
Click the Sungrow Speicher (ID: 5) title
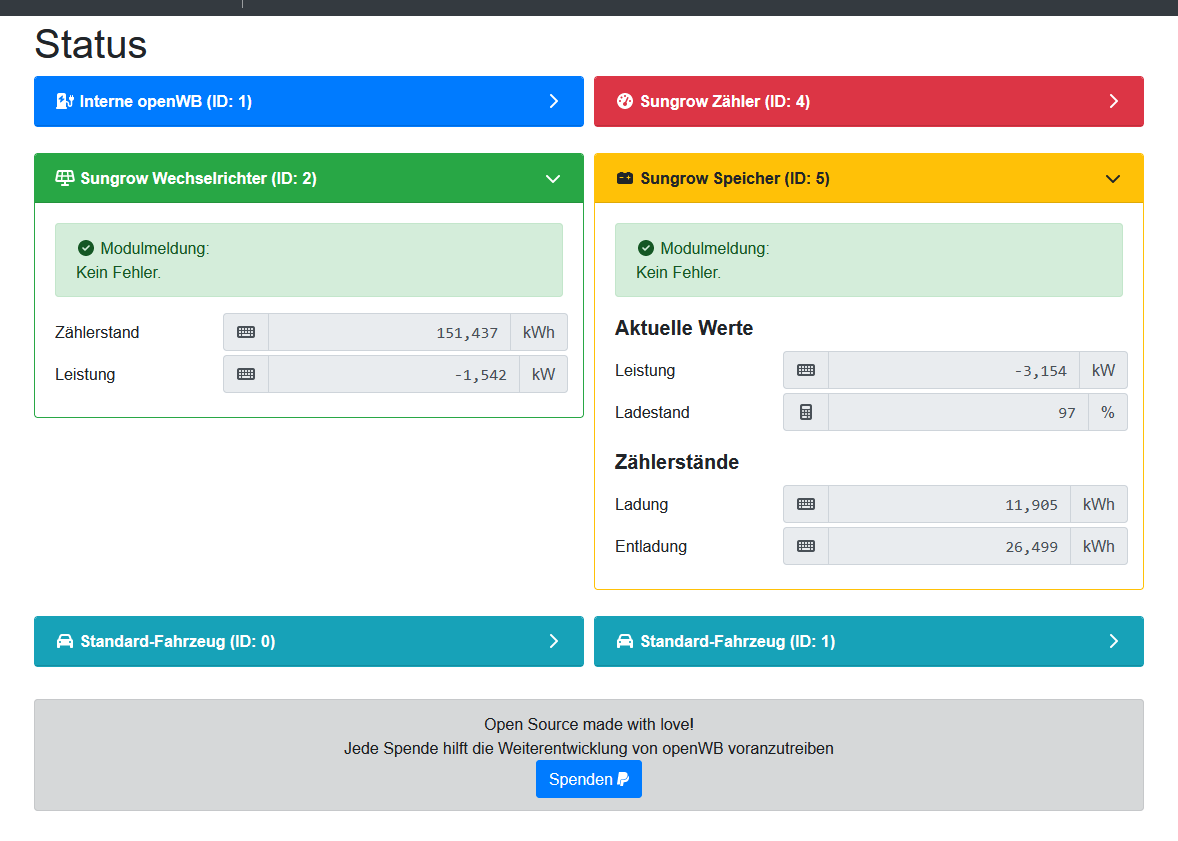tap(735, 178)
